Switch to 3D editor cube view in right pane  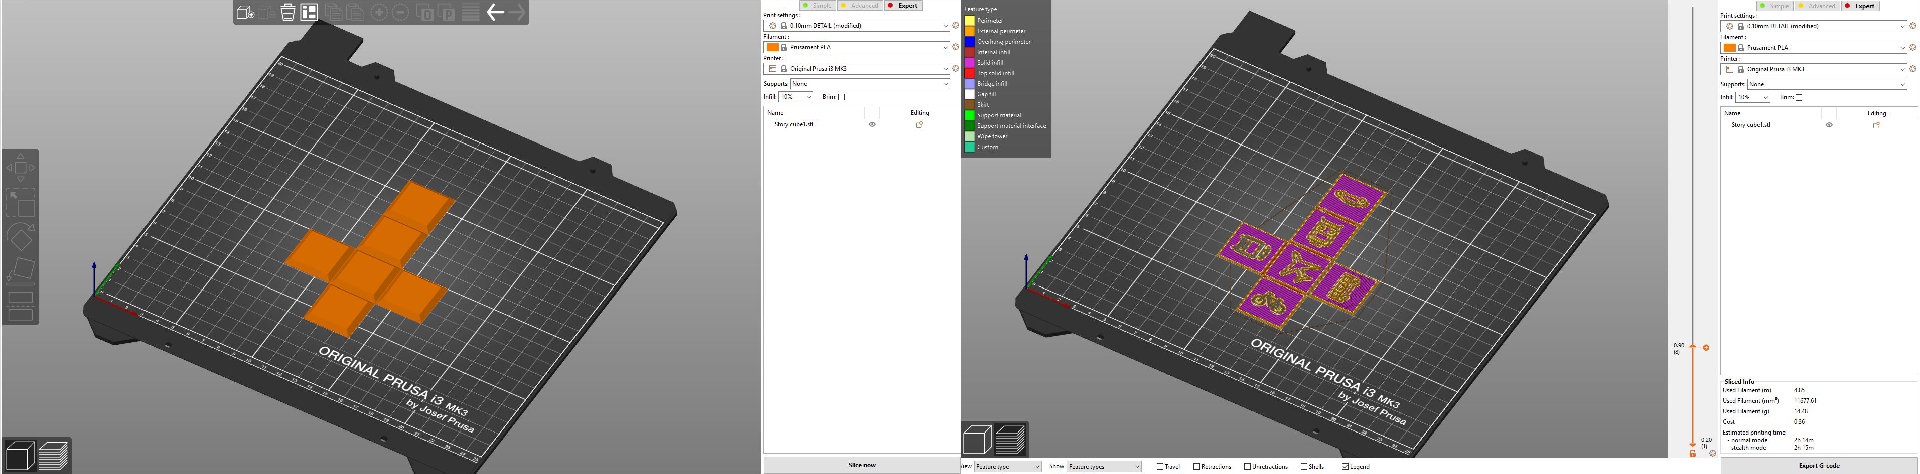point(978,441)
